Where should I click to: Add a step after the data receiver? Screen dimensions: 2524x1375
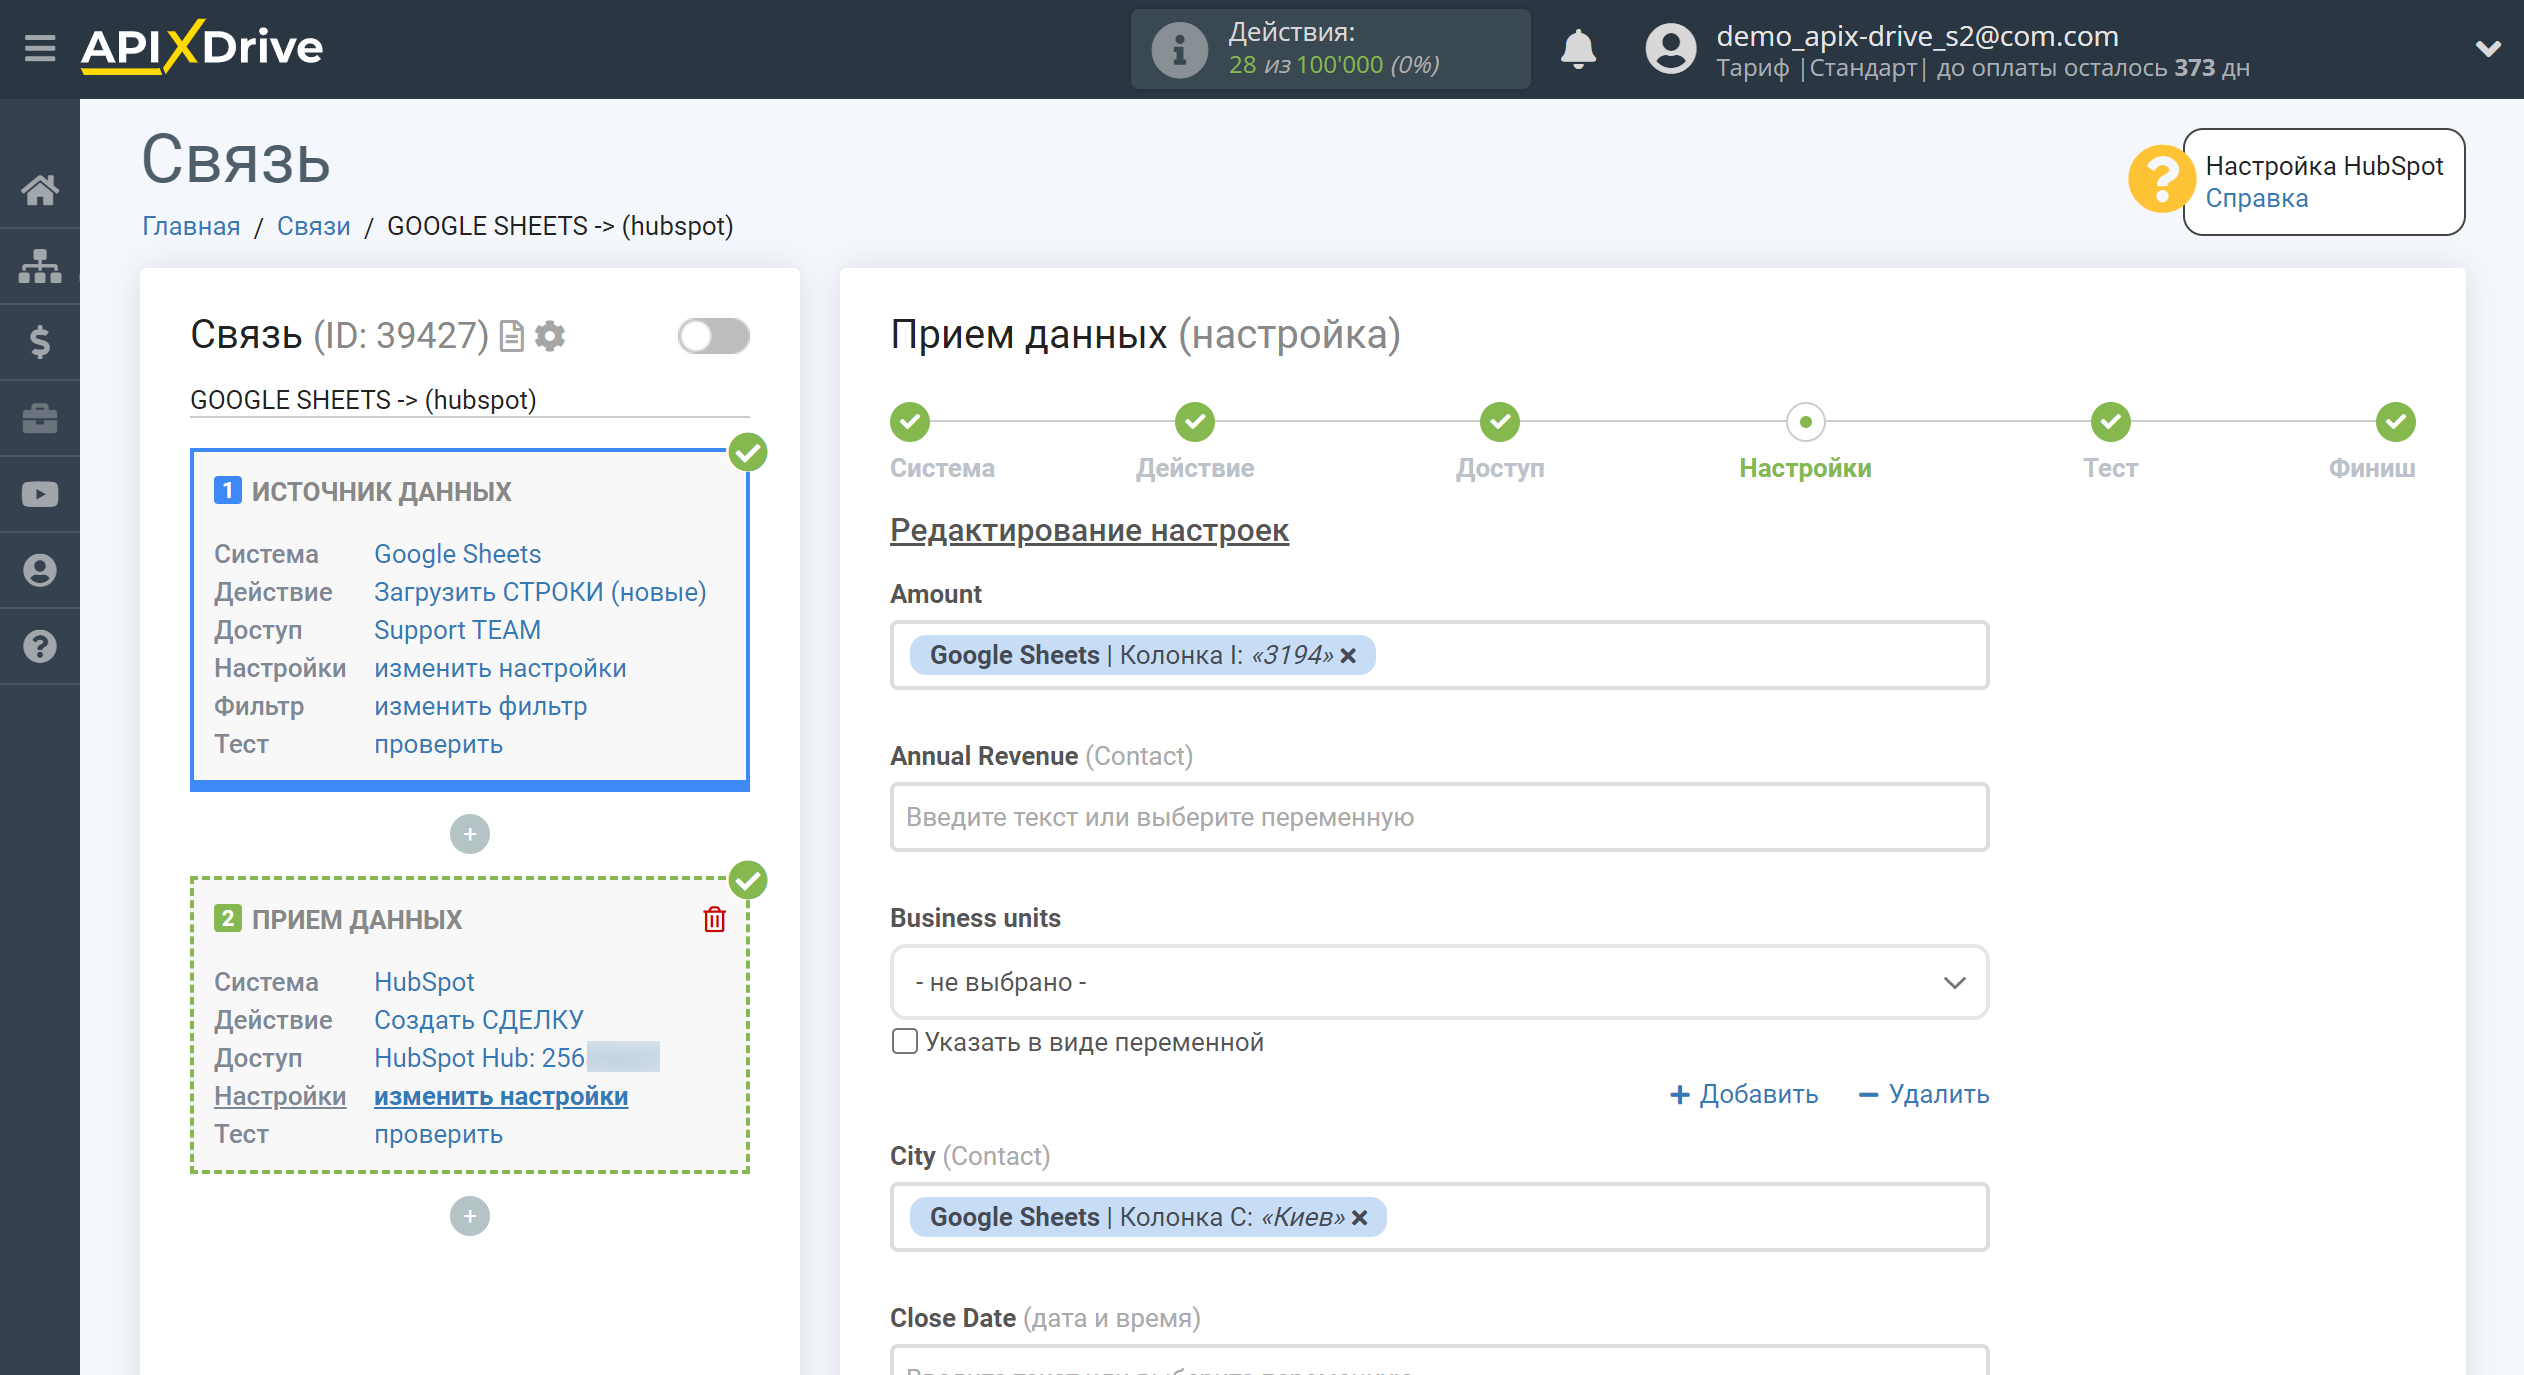coord(470,1216)
